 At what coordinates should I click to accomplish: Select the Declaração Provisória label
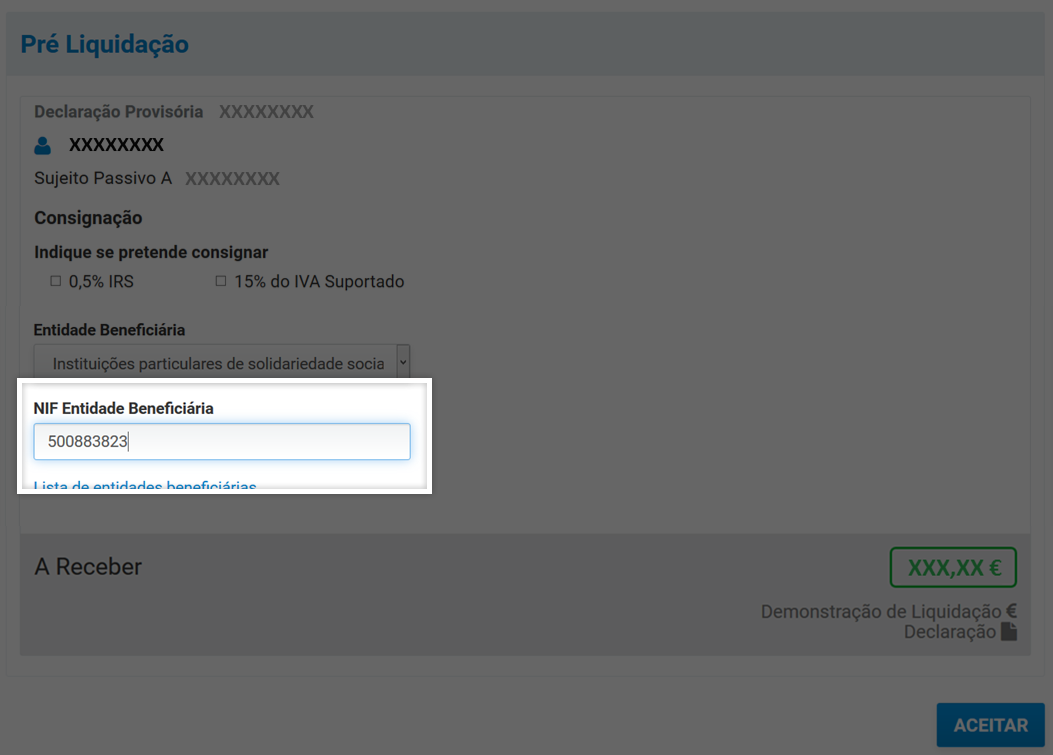click(x=118, y=112)
